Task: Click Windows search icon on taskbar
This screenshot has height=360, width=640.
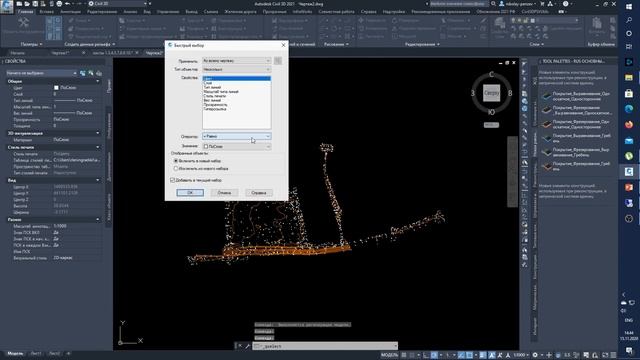Action: pyautogui.click(x=629, y=20)
